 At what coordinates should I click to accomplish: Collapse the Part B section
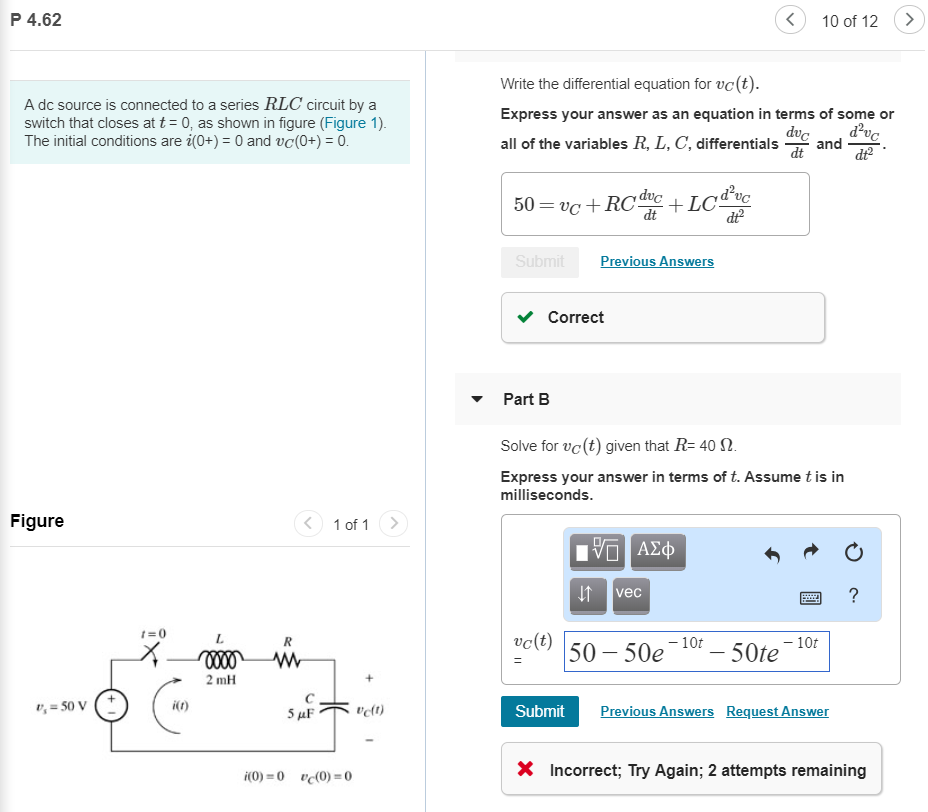pyautogui.click(x=477, y=399)
